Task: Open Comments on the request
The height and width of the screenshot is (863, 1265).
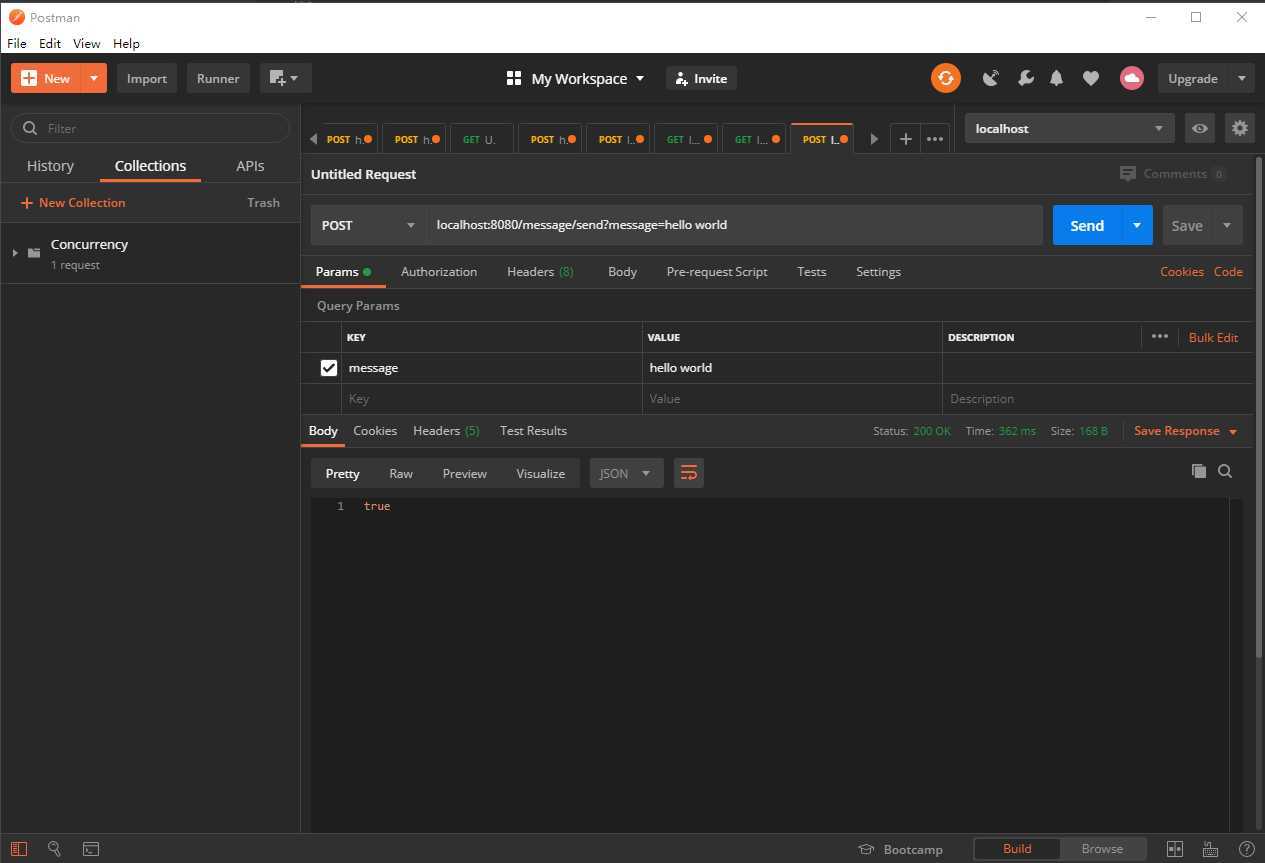Action: pyautogui.click(x=1173, y=174)
